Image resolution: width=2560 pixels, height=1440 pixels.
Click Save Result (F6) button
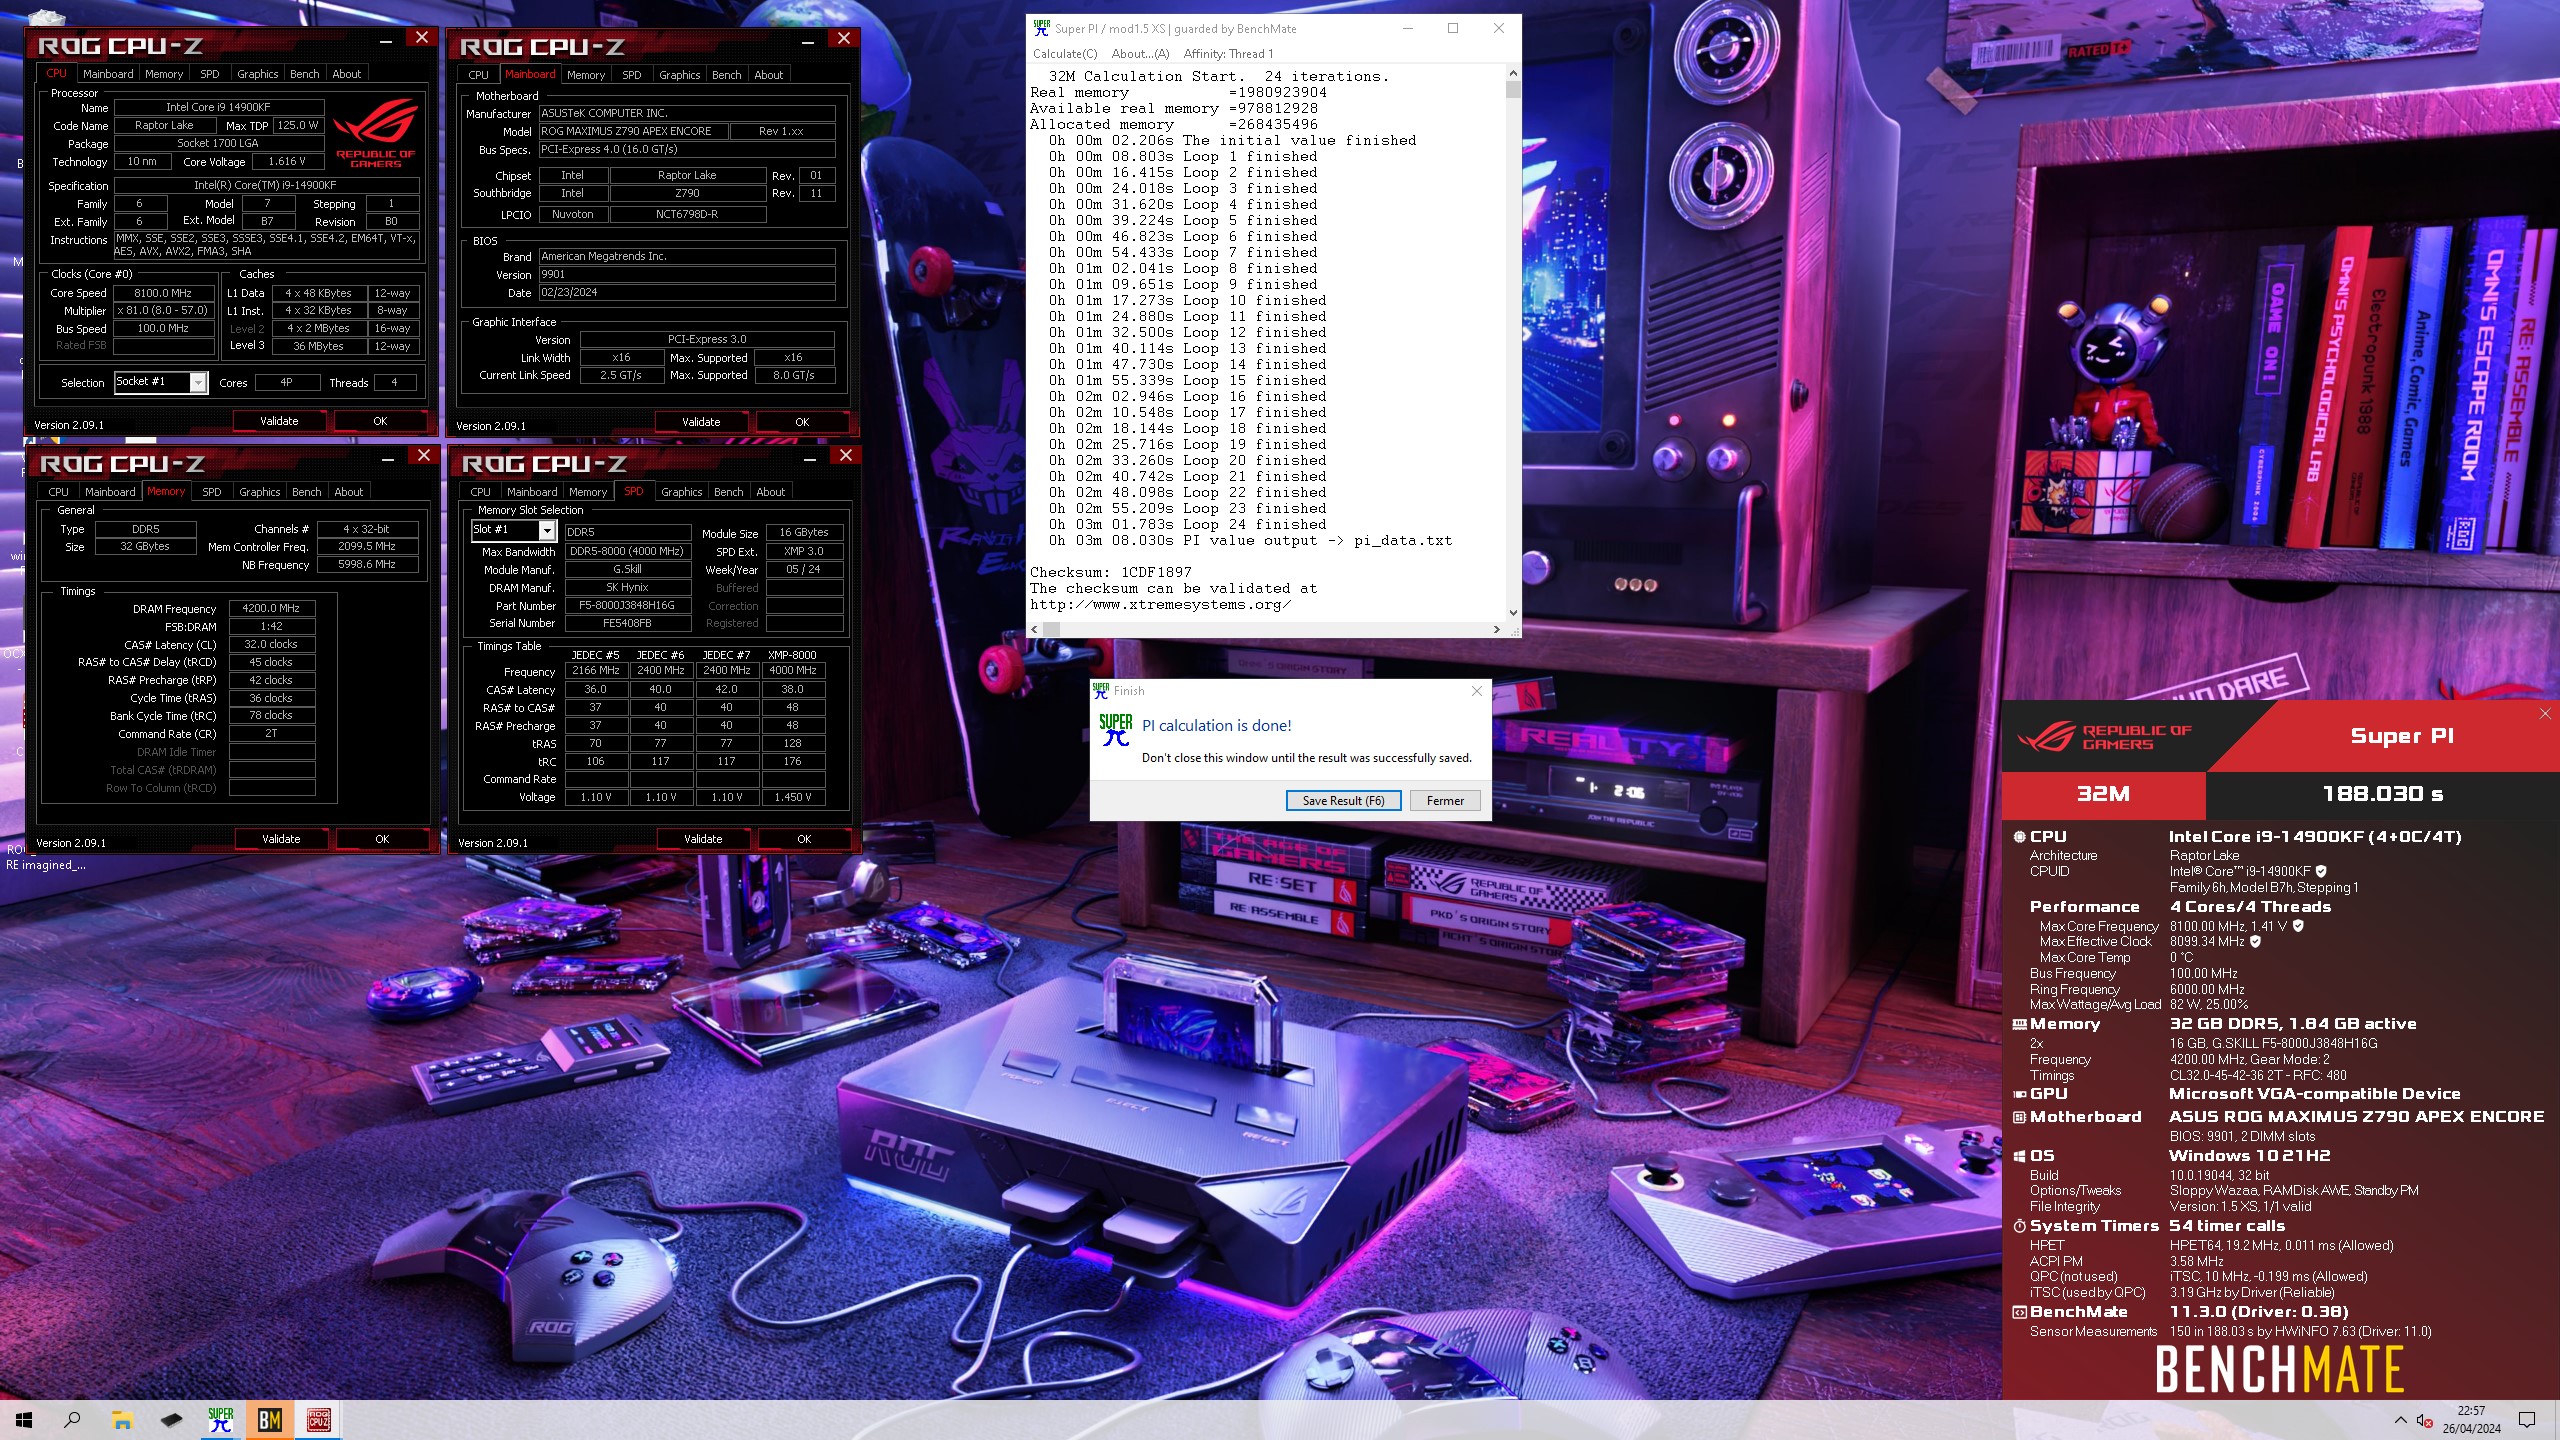coord(1343,800)
